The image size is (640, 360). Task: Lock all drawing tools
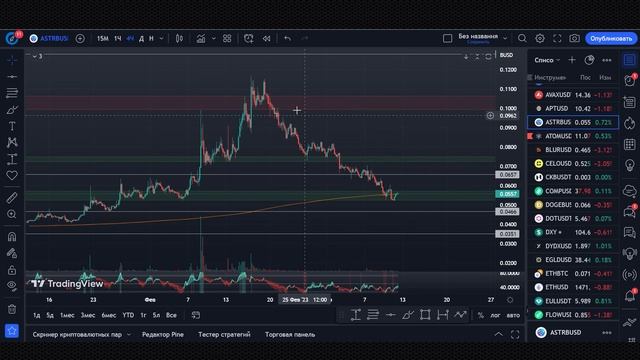click(x=12, y=270)
